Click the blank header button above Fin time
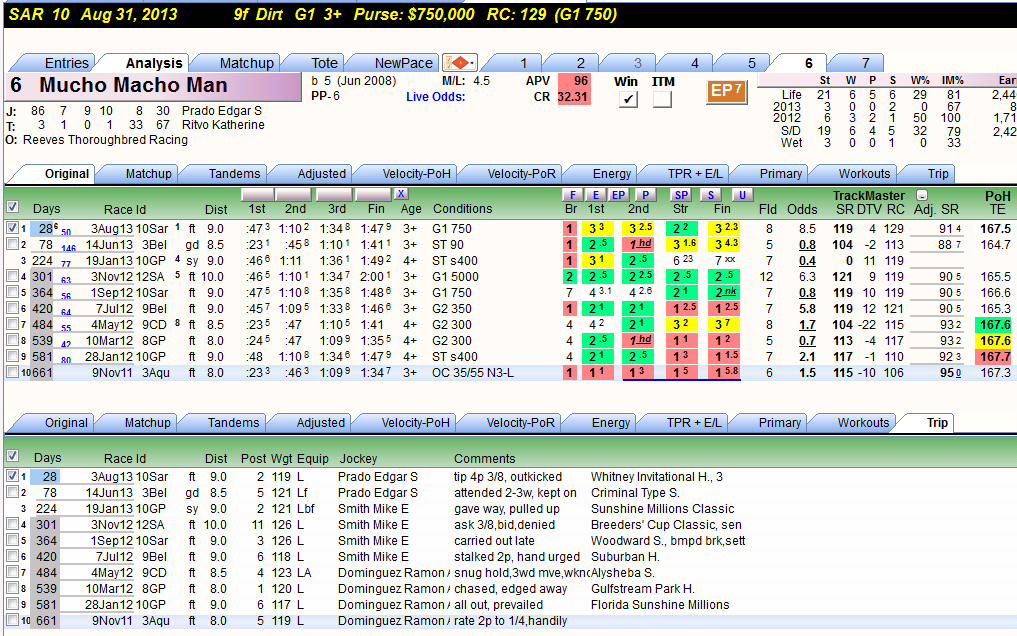 (x=374, y=194)
